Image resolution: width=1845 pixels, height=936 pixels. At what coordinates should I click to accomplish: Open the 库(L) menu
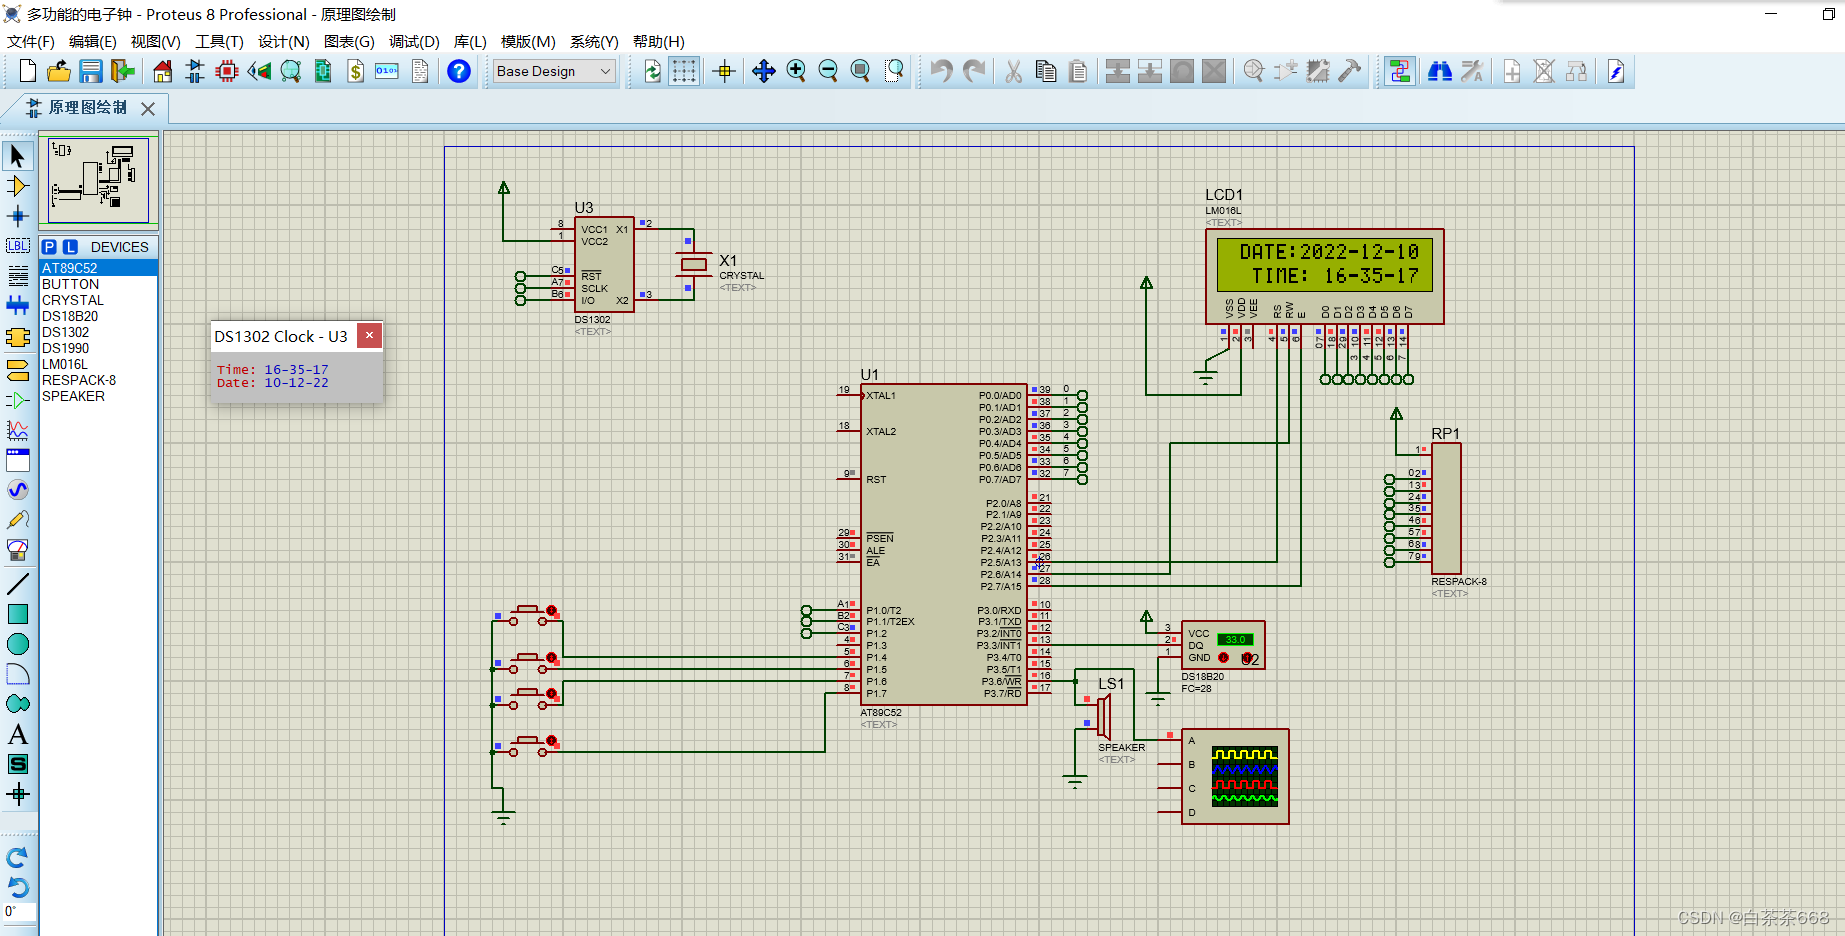pyautogui.click(x=470, y=41)
